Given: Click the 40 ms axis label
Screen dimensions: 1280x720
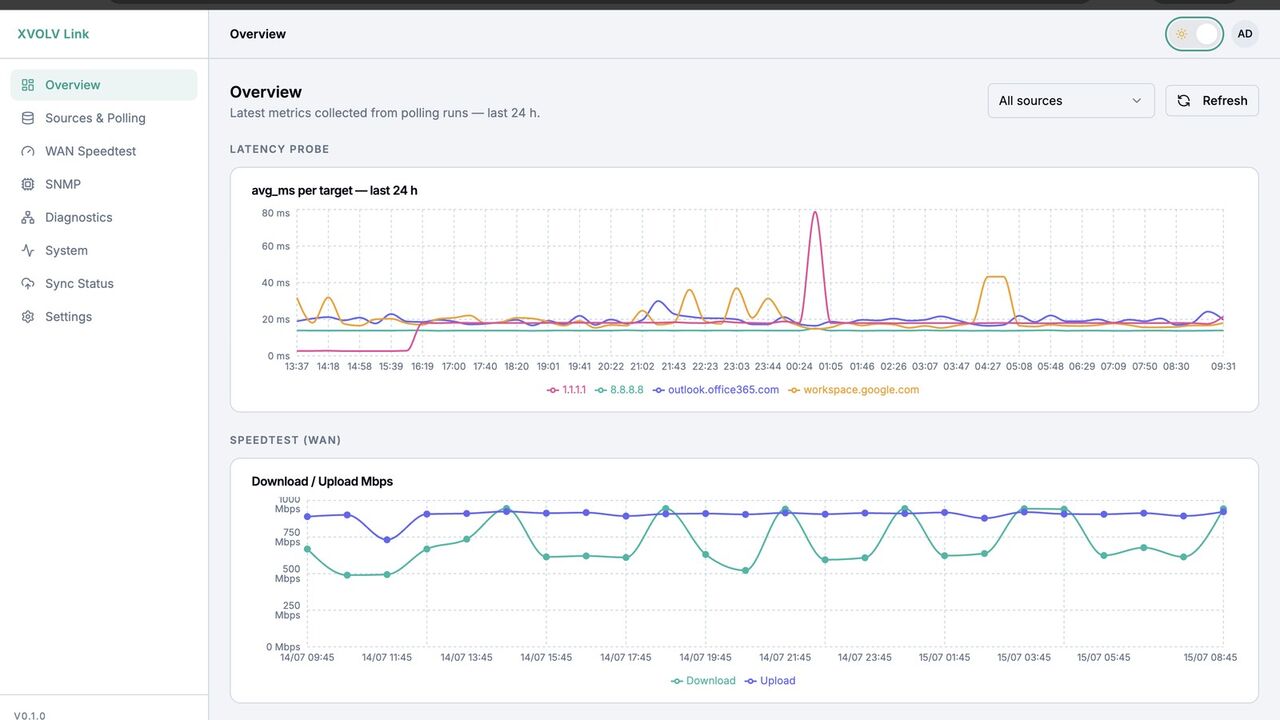Looking at the screenshot, I should pos(276,283).
